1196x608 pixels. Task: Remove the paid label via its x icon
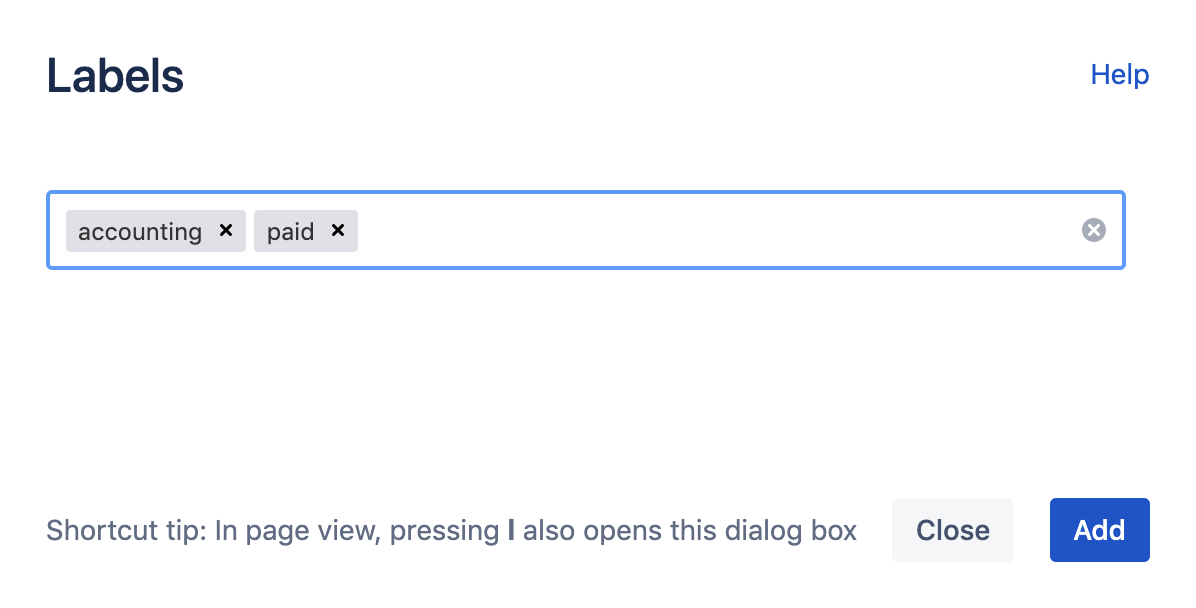[x=337, y=231]
